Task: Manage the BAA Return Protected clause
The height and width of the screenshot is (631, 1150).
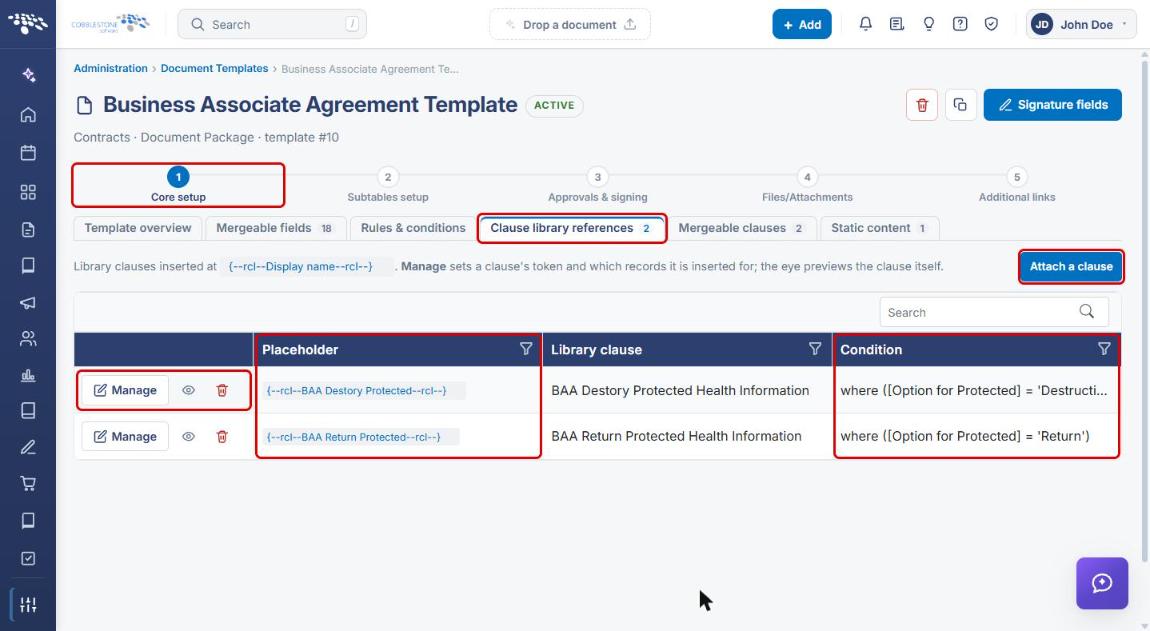Action: (125, 437)
